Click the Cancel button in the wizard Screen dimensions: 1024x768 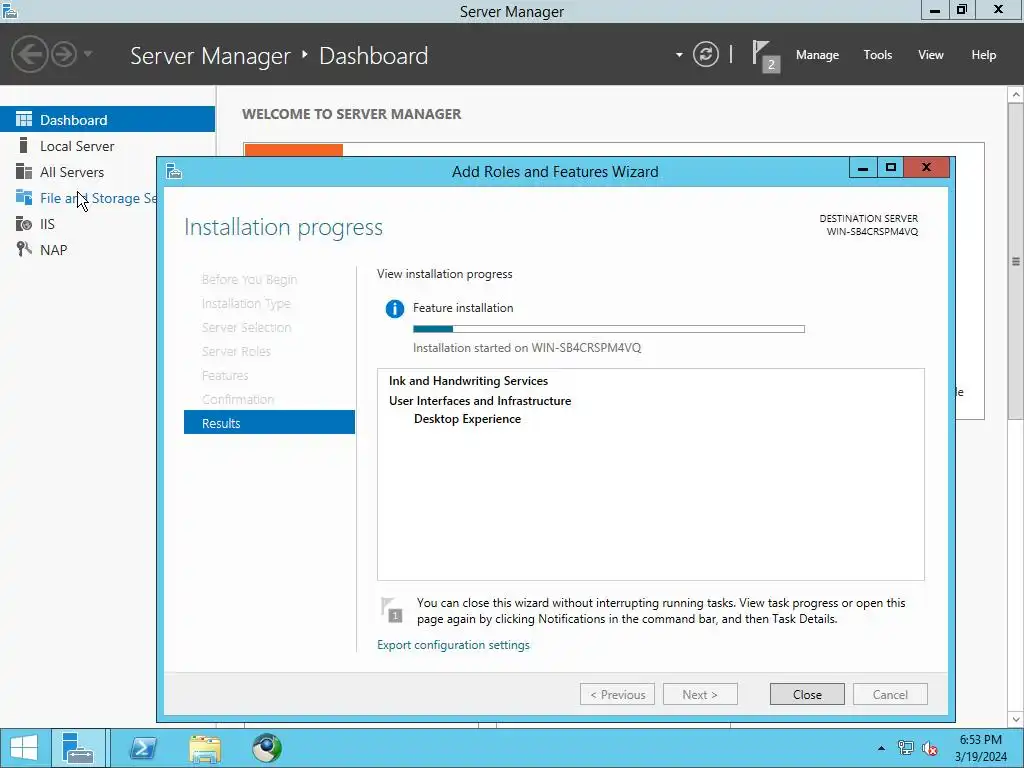click(890, 694)
